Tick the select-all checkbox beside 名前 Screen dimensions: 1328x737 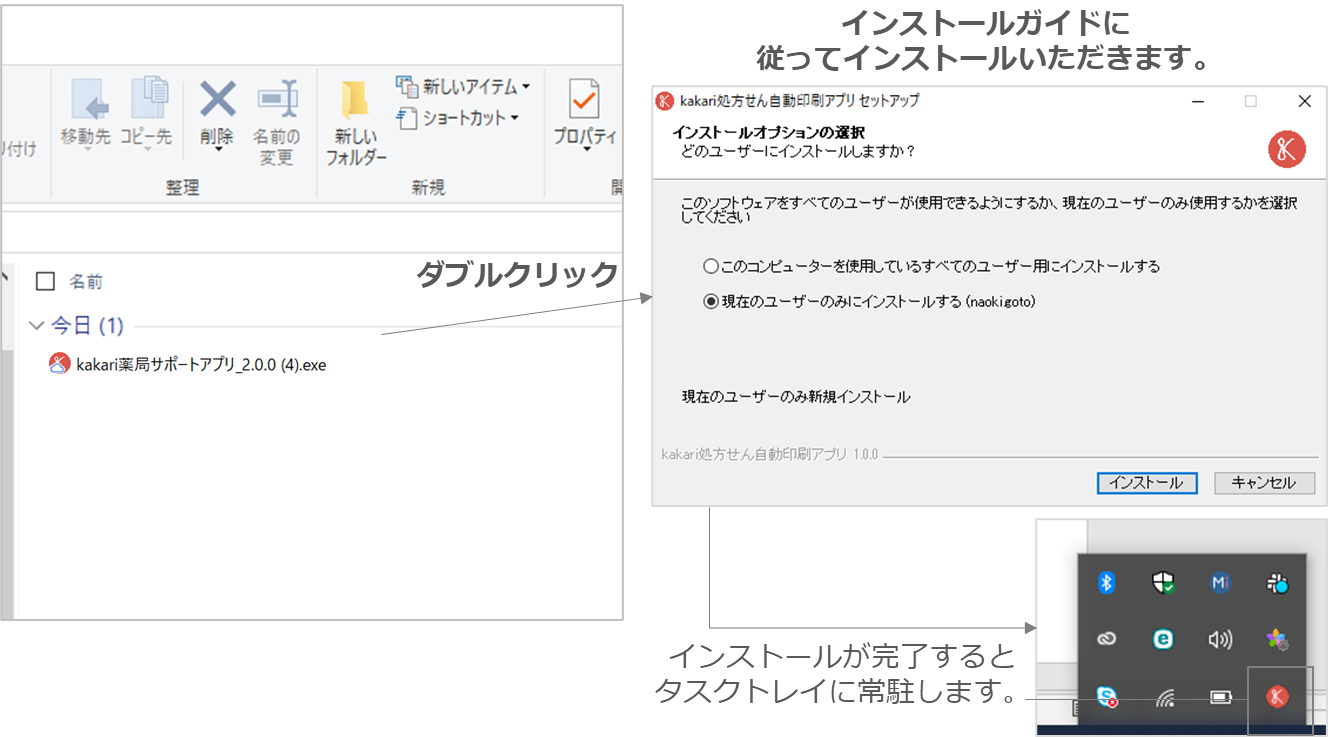pos(45,281)
